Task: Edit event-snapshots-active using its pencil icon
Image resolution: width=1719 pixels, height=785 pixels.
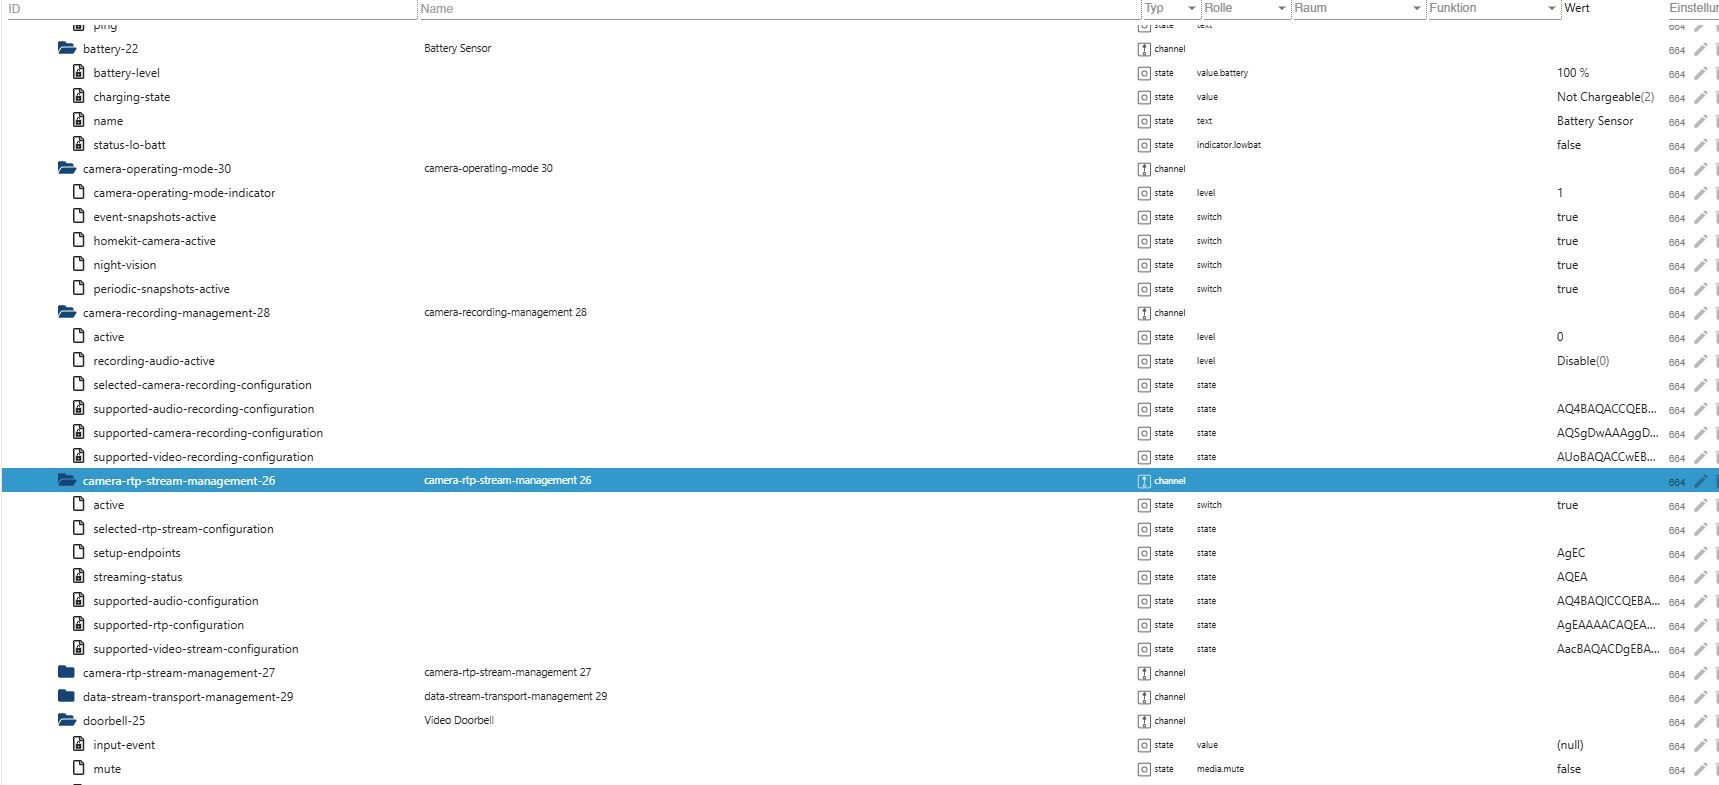Action: [1700, 217]
